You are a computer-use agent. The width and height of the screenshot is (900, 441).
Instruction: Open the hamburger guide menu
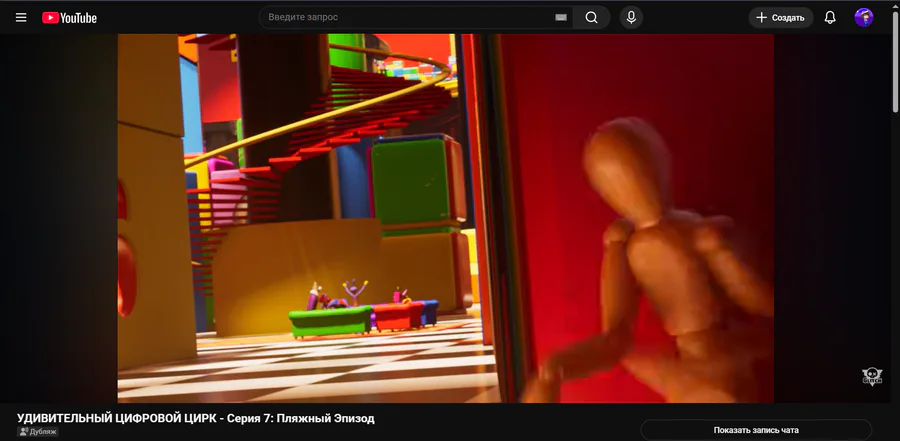pos(21,17)
